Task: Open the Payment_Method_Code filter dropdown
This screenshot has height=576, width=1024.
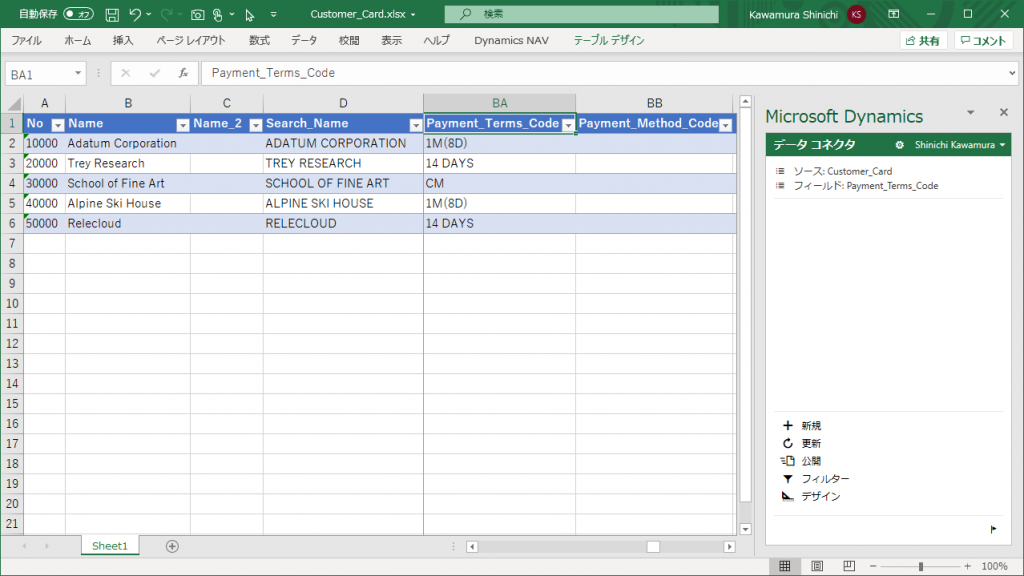Action: click(x=726, y=125)
